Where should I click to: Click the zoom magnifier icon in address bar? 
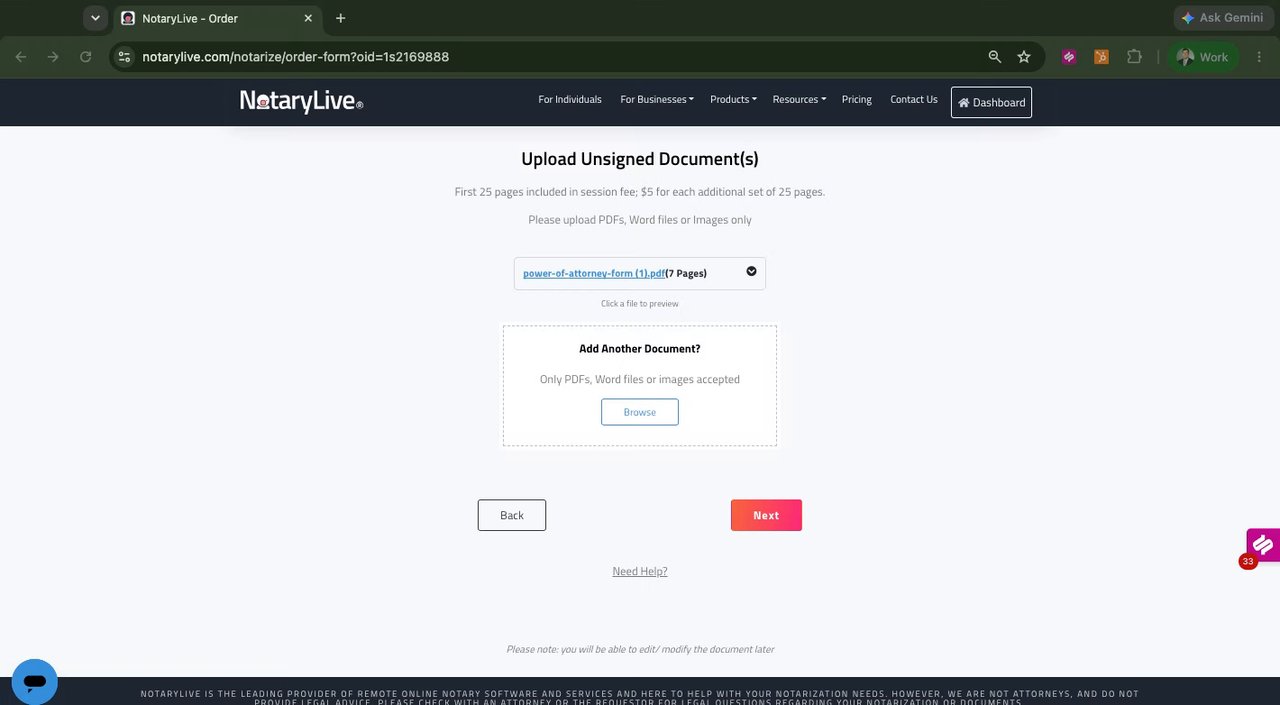[x=995, y=57]
